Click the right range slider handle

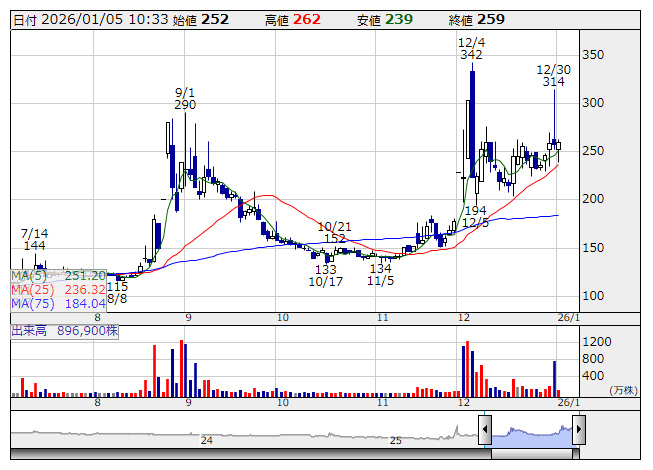(x=578, y=431)
